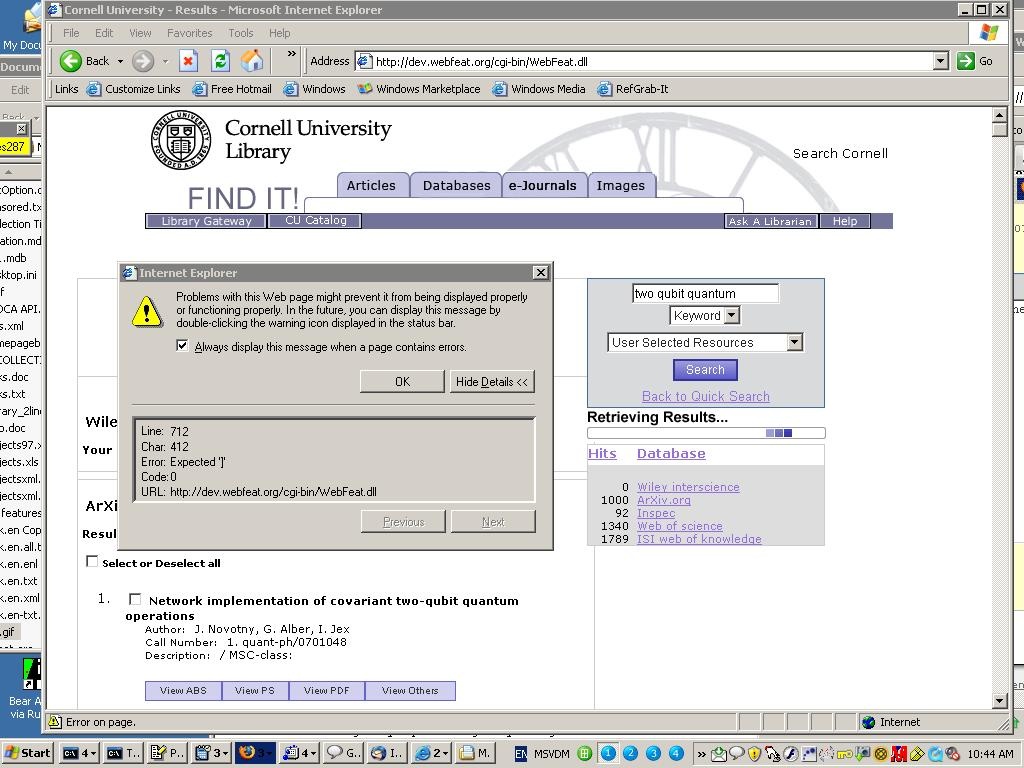Screen dimensions: 1024x768
Task: Open the Windows Marketplace link
Action: coord(419,89)
